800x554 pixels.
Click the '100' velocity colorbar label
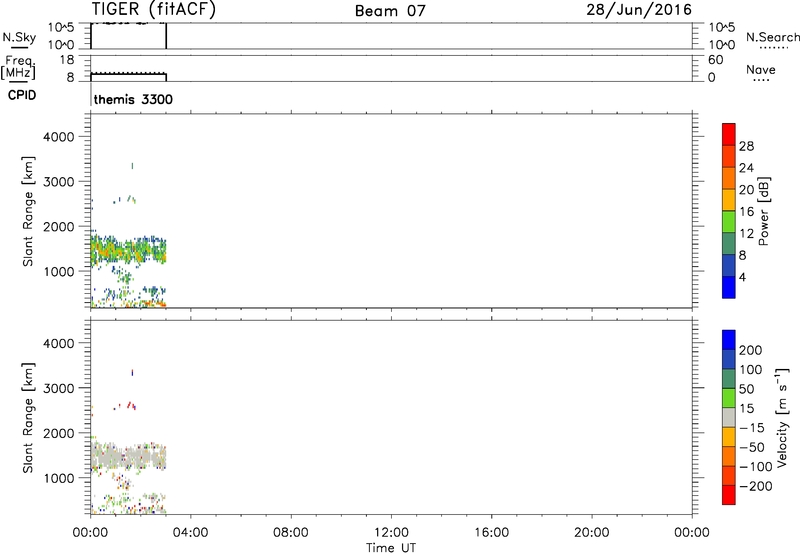[x=751, y=370]
